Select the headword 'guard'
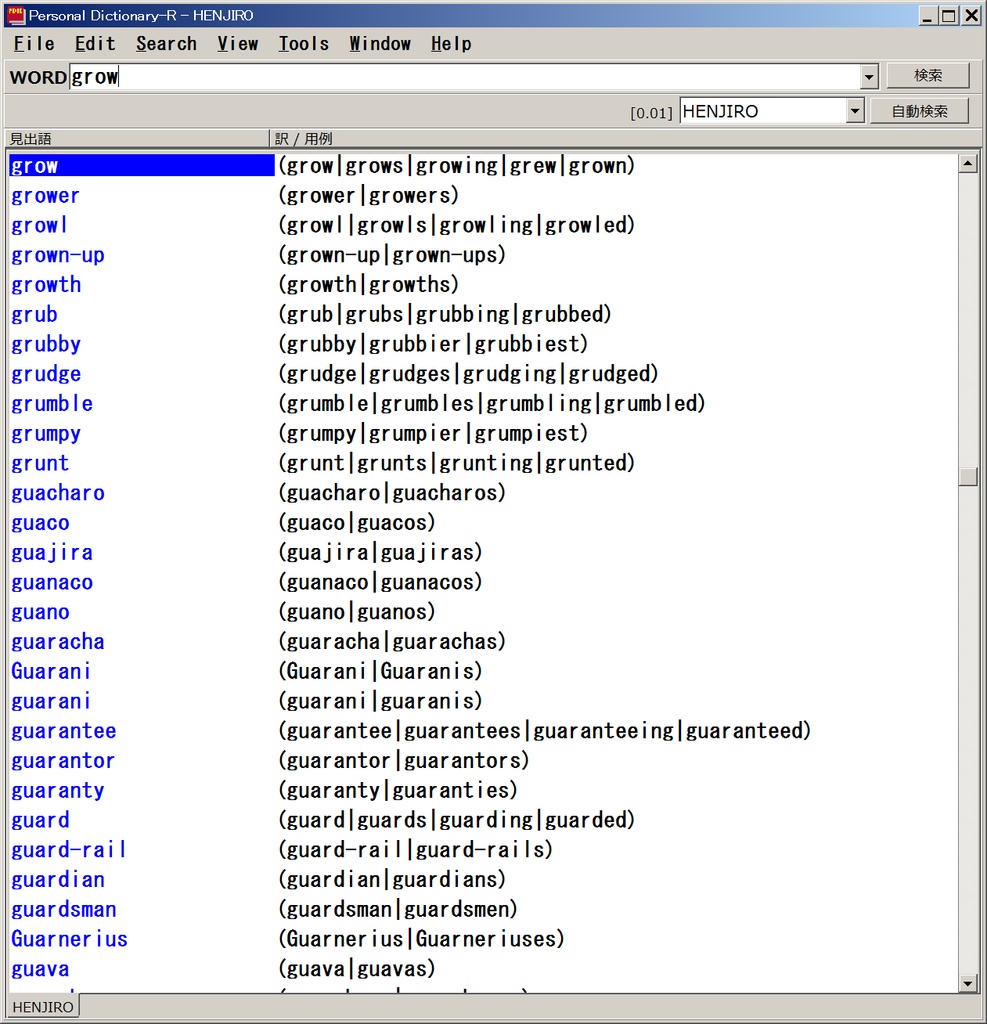Screen dimensions: 987x1024 coord(40,820)
